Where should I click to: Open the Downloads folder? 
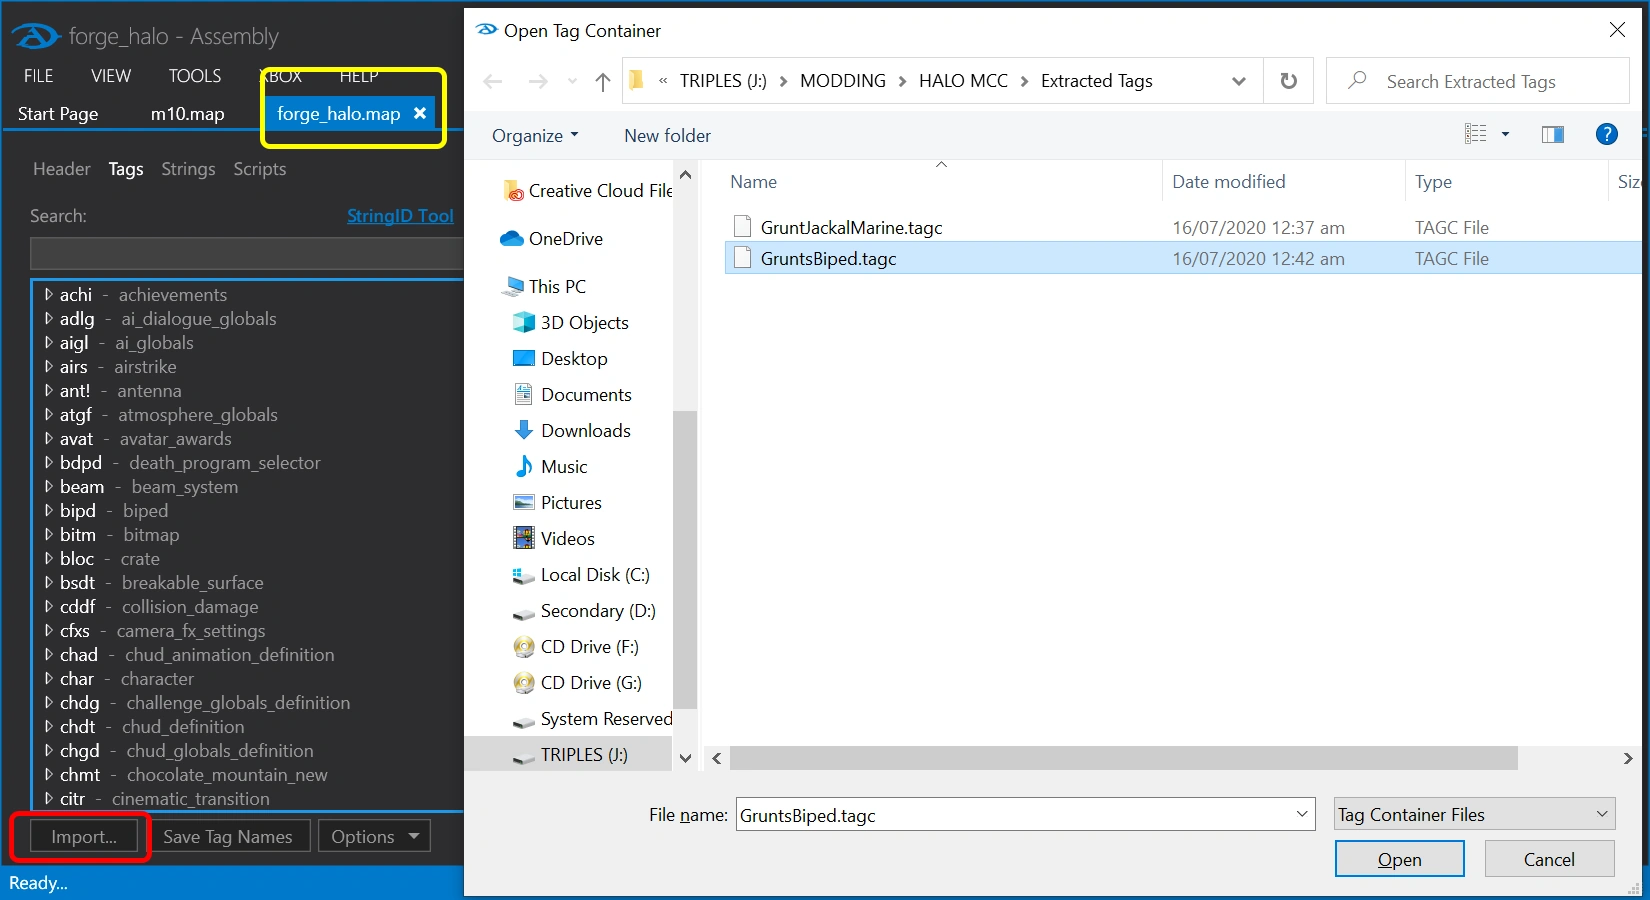pos(572,430)
